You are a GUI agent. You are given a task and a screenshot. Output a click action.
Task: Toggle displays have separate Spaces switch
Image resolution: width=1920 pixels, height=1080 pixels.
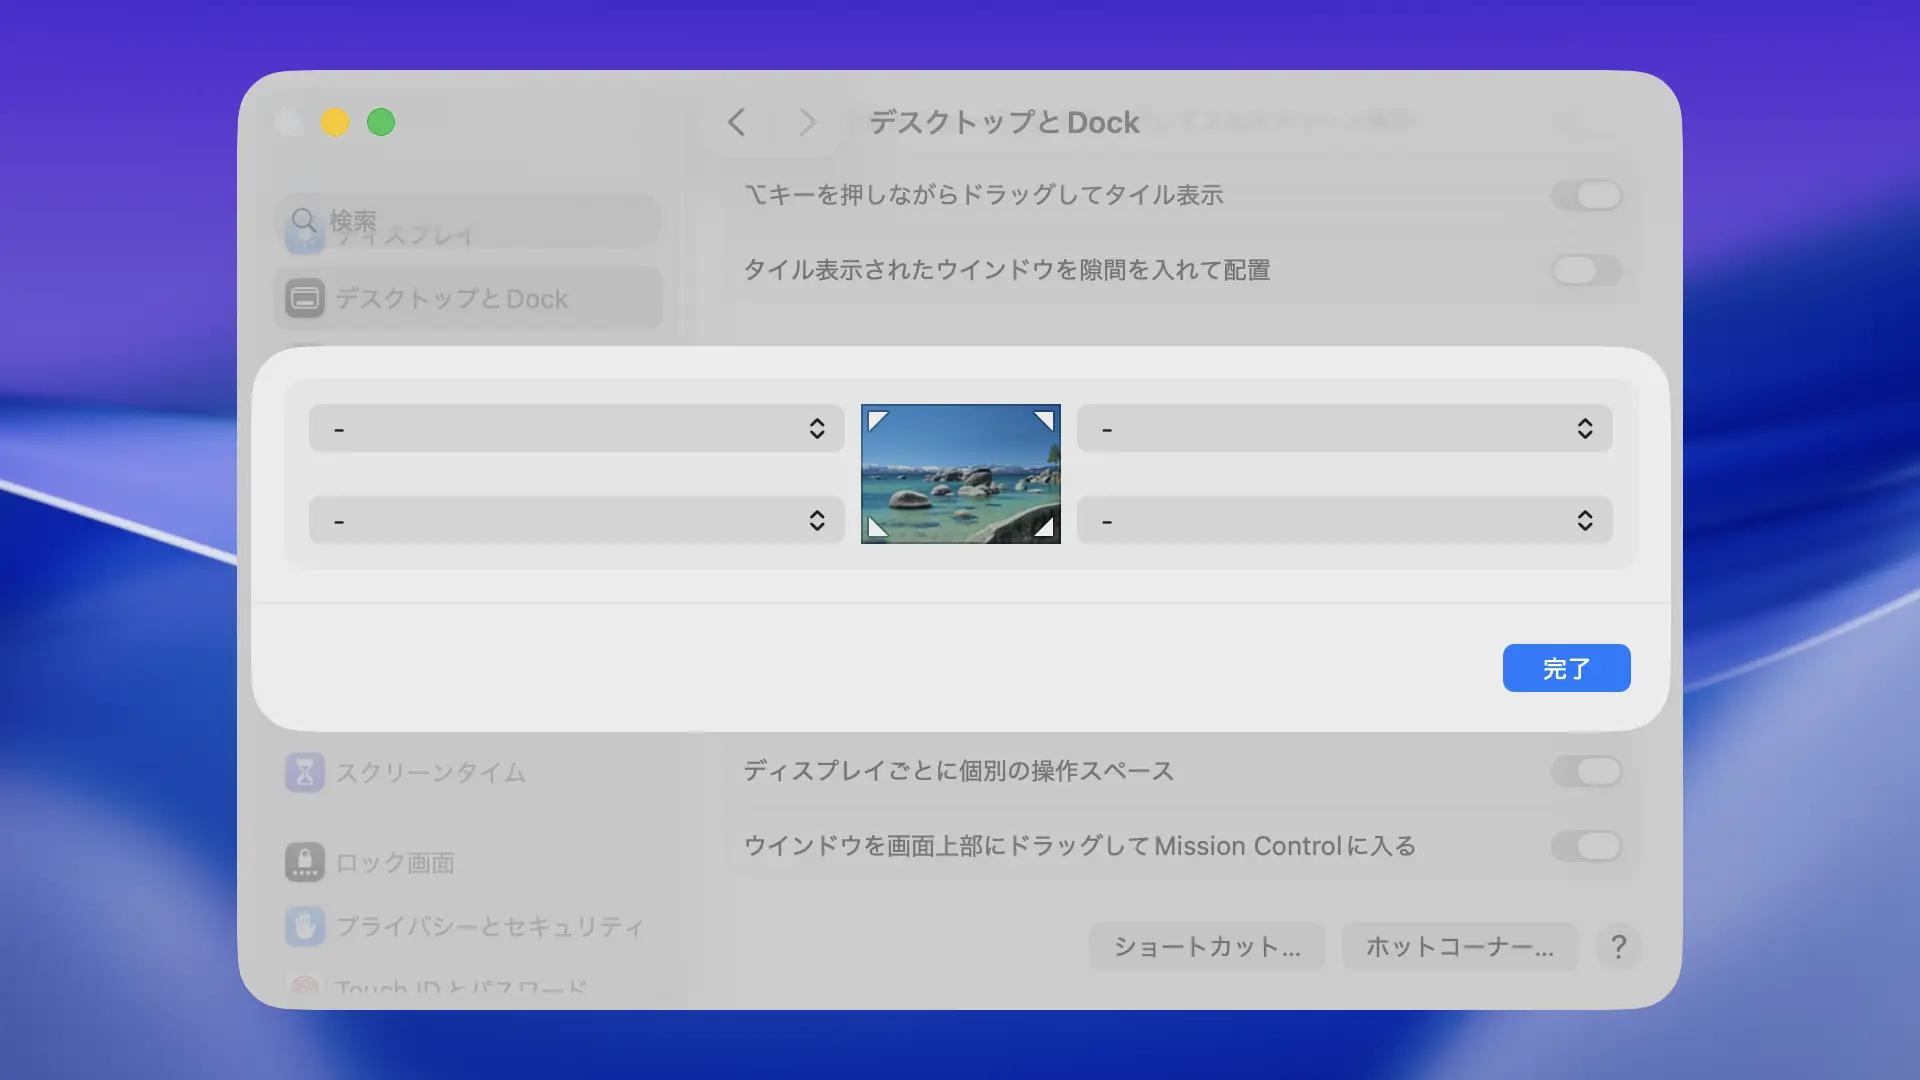1587,771
